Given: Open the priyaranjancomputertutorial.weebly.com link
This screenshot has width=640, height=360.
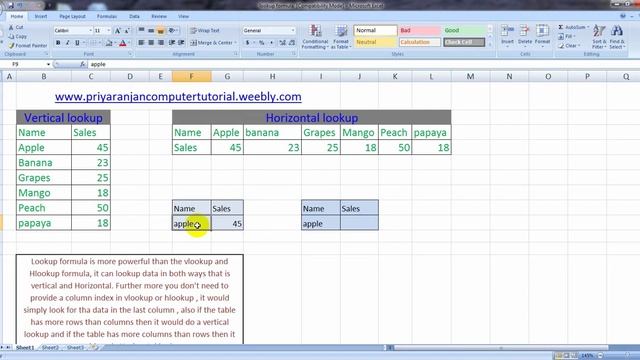Looking at the screenshot, I should [178, 97].
